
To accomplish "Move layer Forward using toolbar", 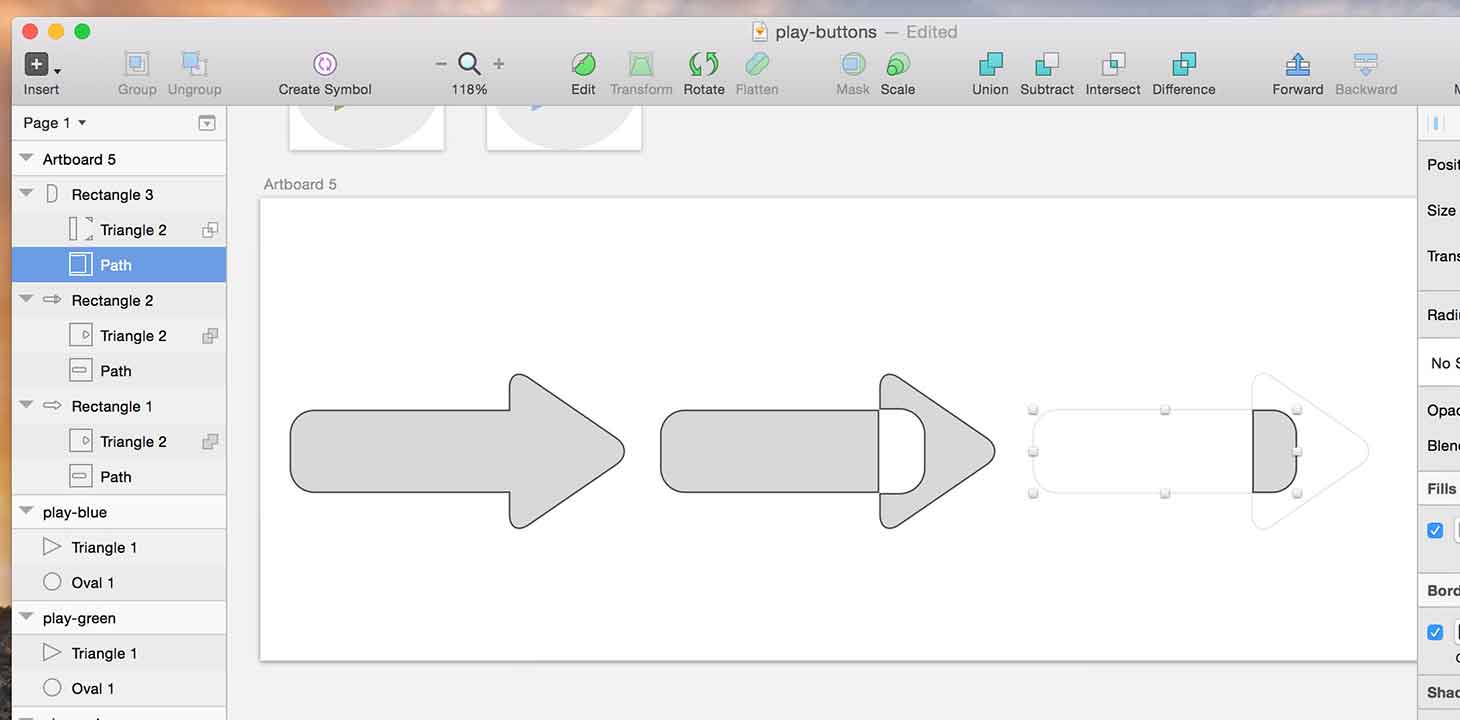I will point(1298,64).
